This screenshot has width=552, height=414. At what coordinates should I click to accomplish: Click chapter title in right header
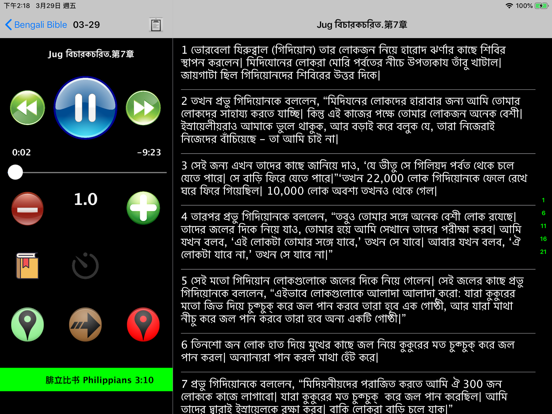(x=362, y=25)
